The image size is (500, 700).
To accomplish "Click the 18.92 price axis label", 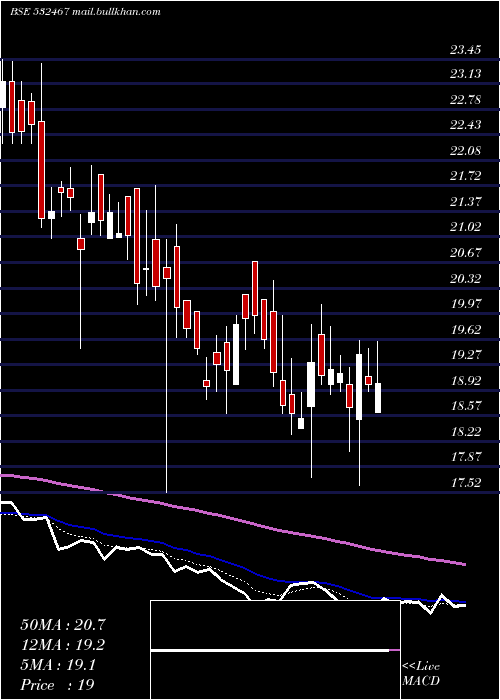I will point(466,381).
